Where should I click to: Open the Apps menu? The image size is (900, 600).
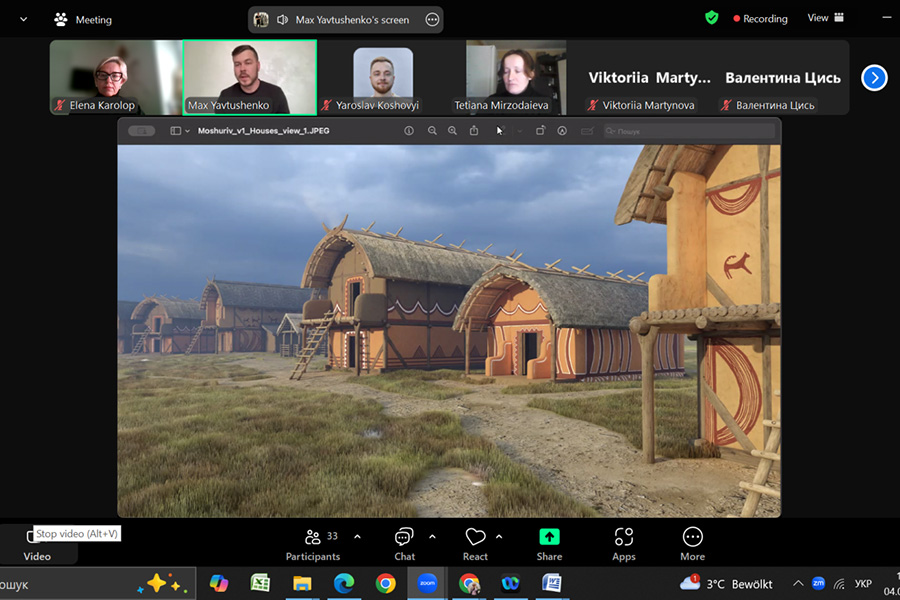point(624,543)
